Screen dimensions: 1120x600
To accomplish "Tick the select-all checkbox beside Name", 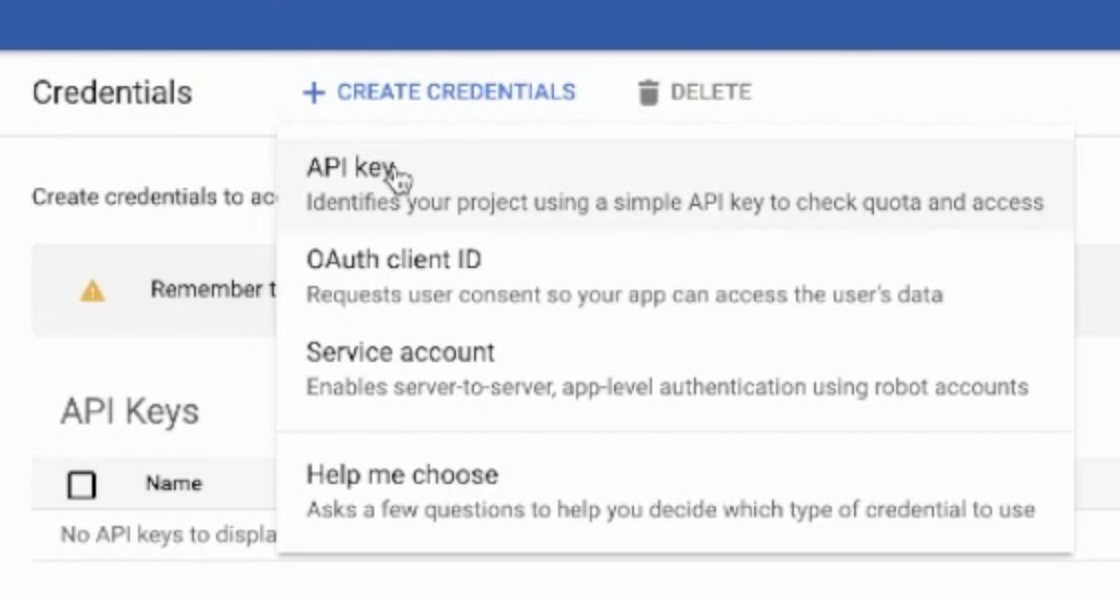I will (81, 484).
